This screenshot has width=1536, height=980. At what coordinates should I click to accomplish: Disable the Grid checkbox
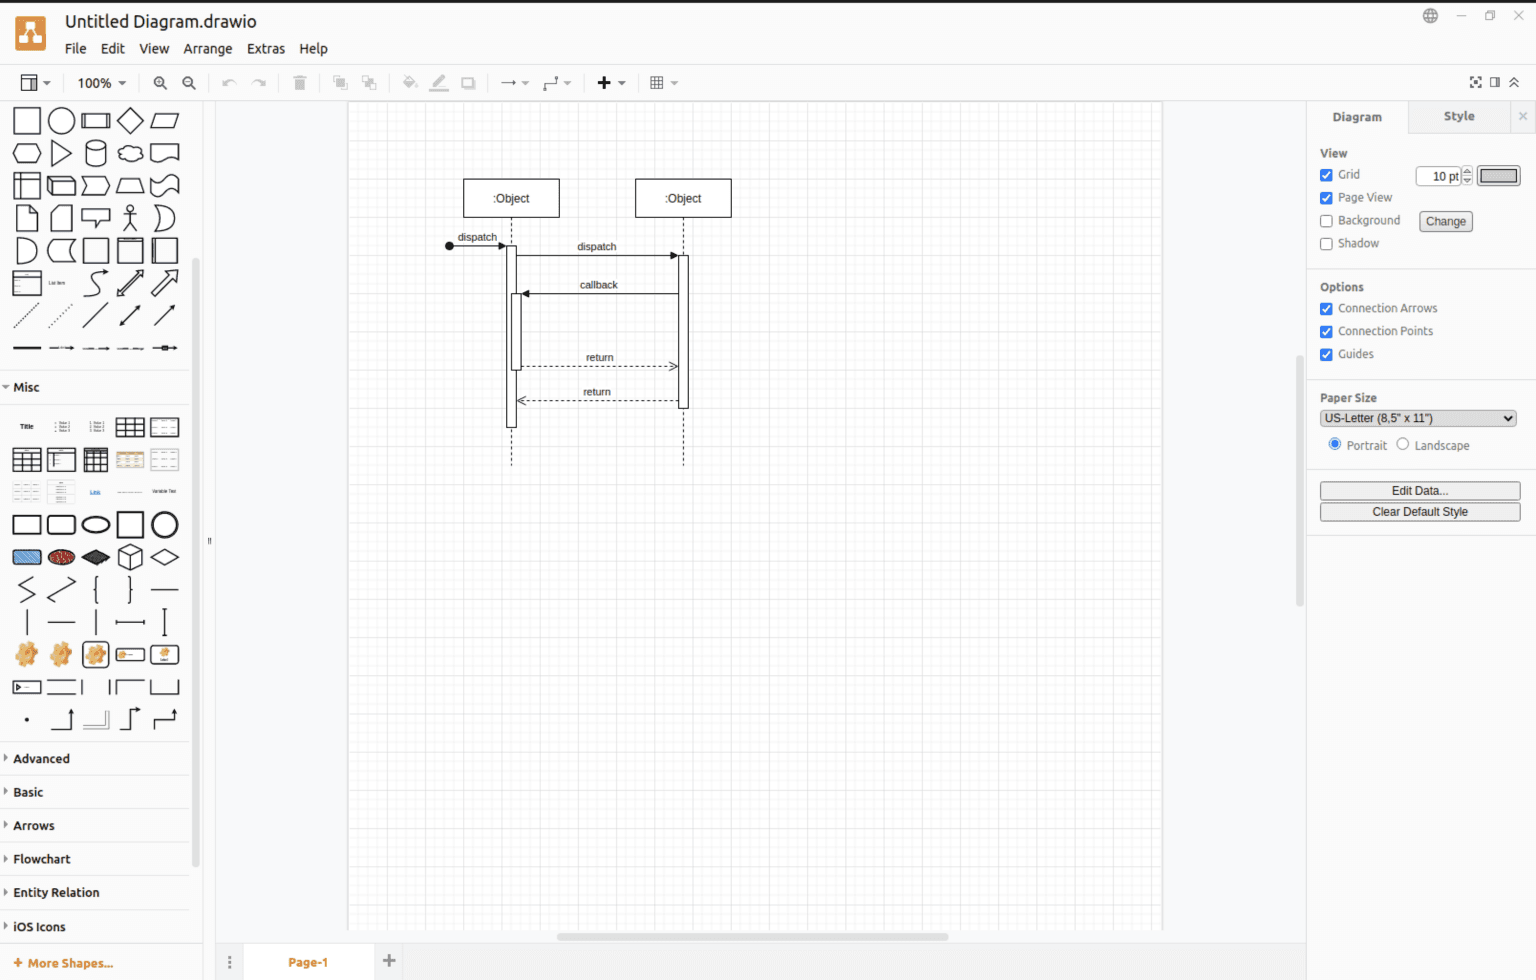click(1326, 174)
